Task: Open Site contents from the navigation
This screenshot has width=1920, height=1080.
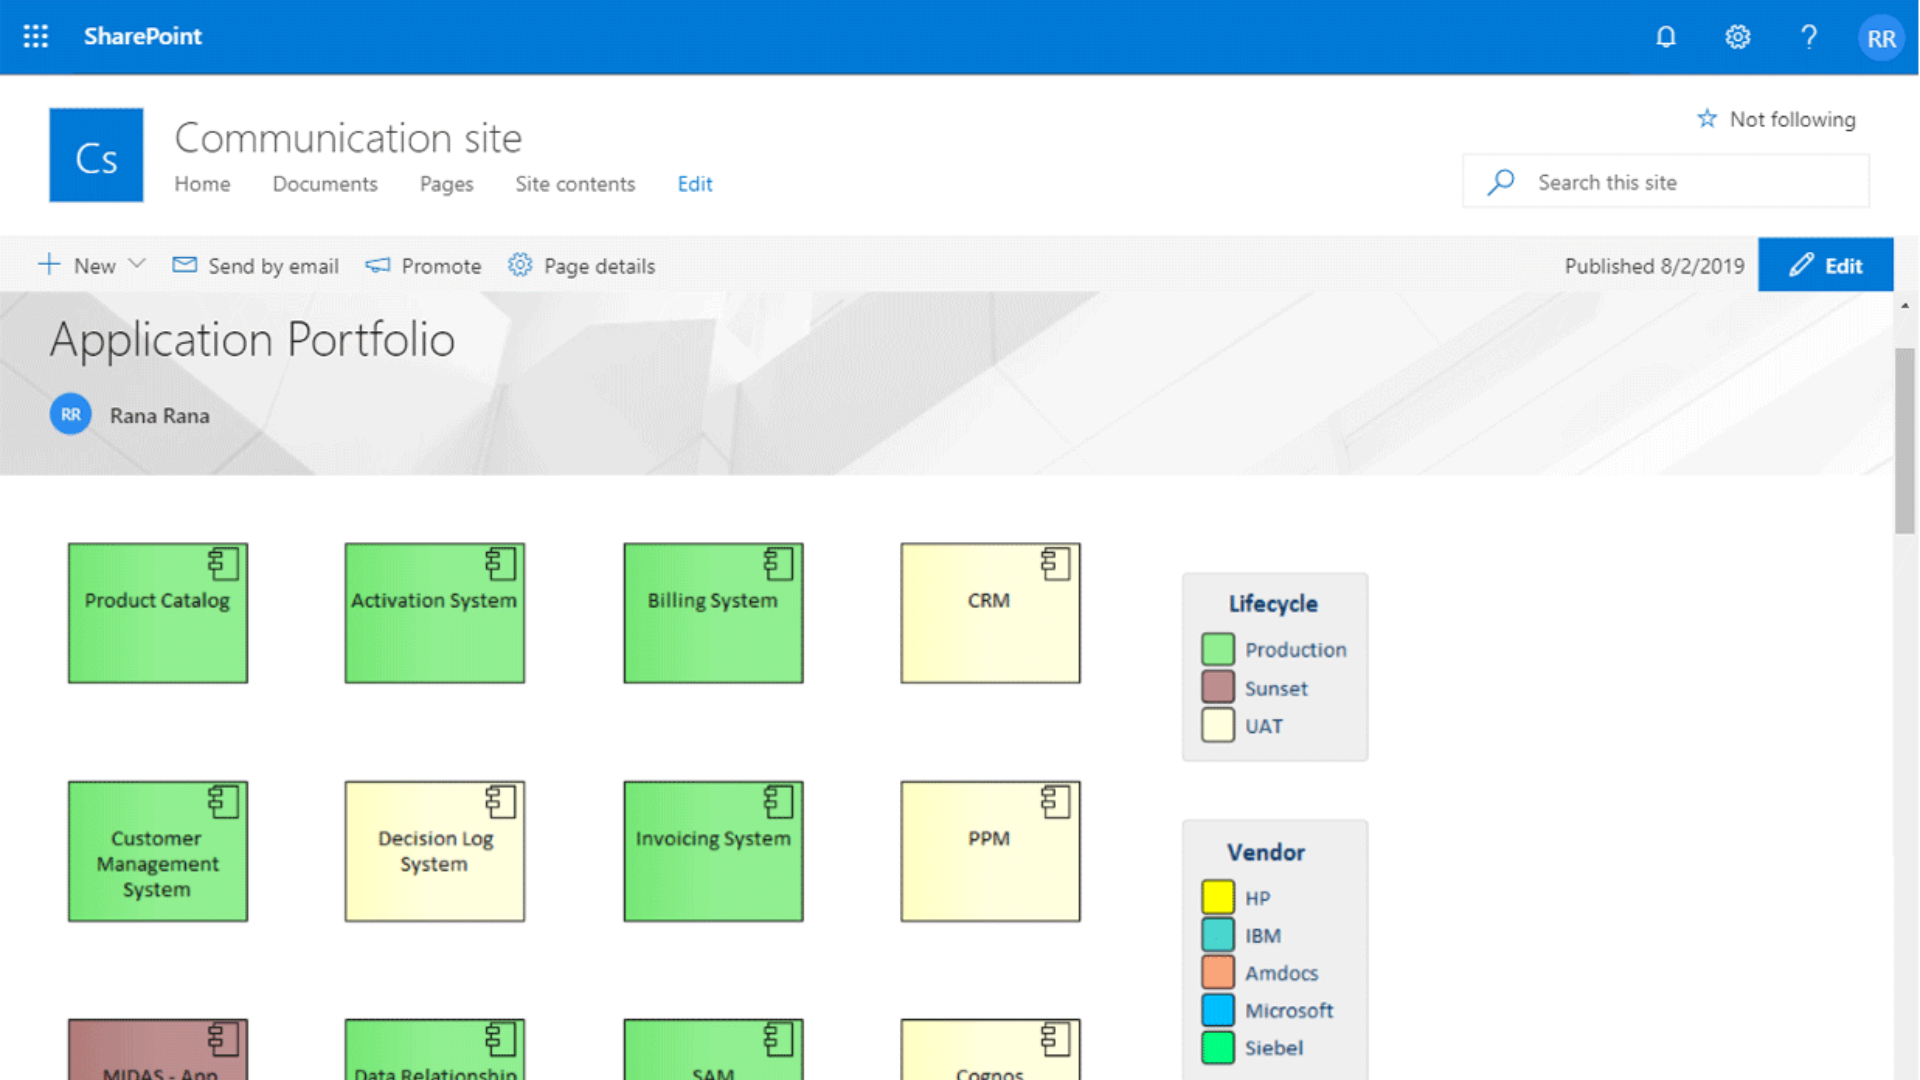Action: [x=575, y=184]
